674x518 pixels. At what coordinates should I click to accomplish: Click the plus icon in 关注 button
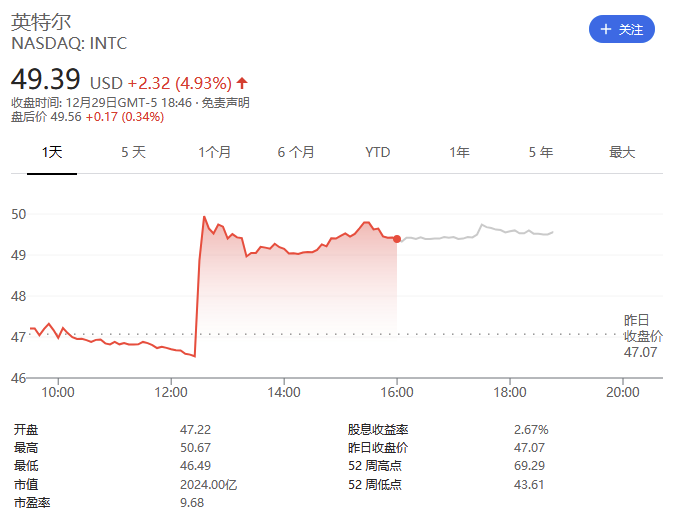pos(605,30)
